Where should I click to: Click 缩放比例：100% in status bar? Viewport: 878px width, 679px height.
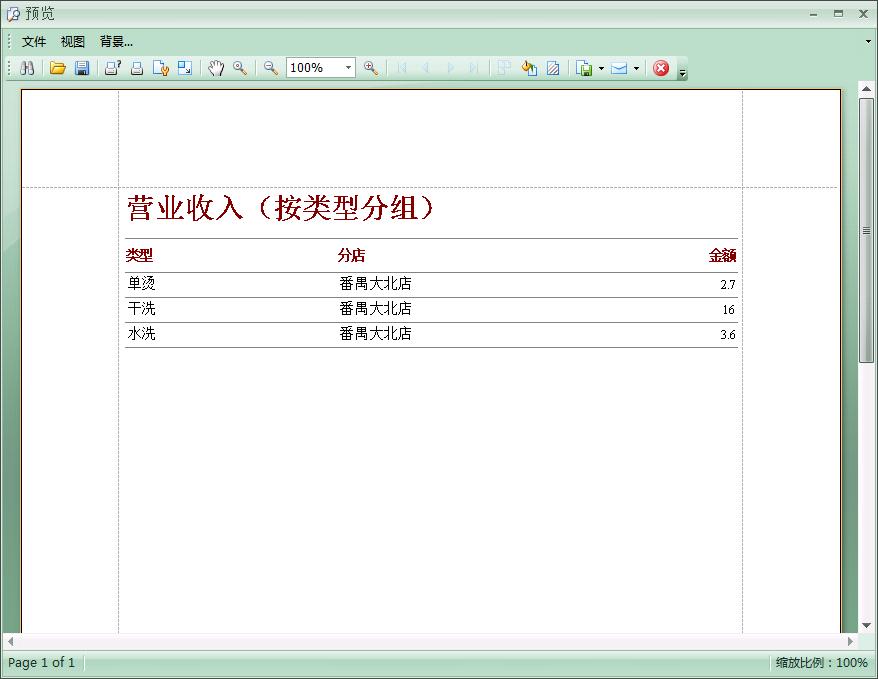pyautogui.click(x=821, y=663)
